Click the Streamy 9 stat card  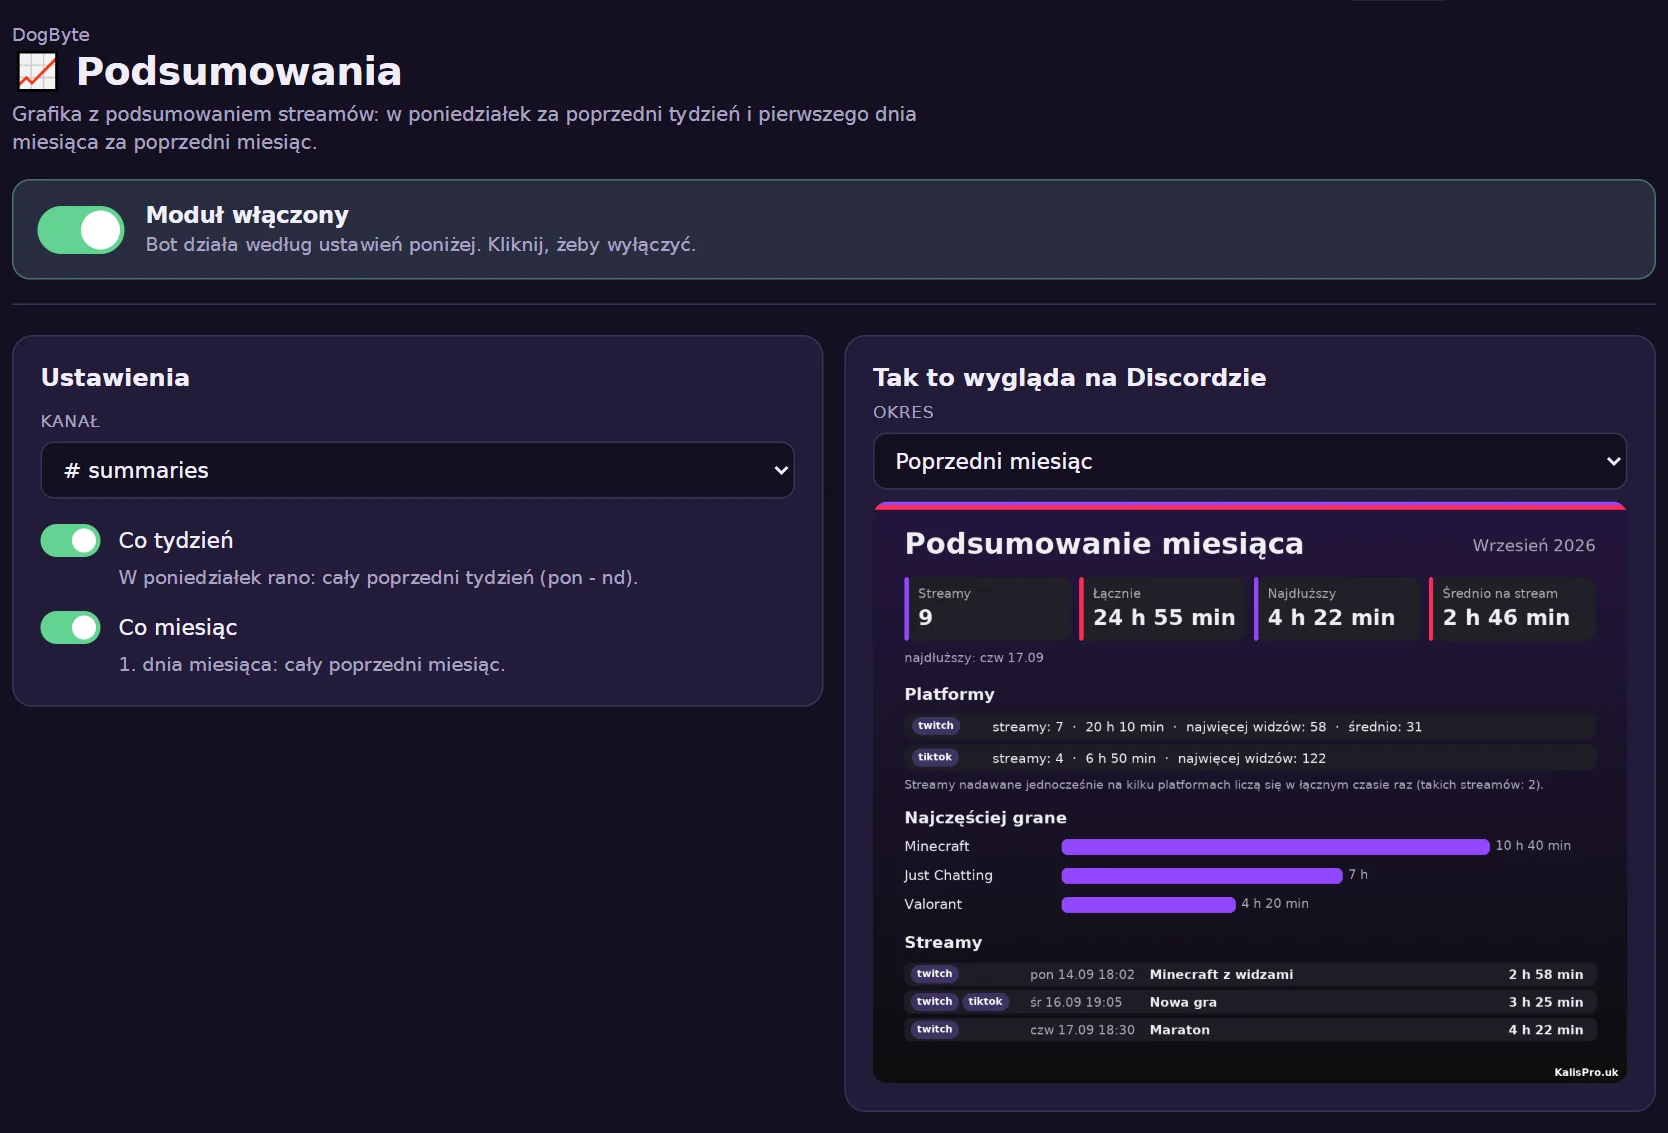click(x=988, y=608)
